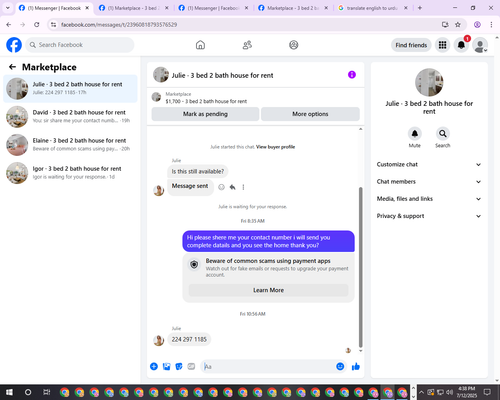Click the $1,700 listing title in chat header
500x400 pixels.
pos(206,101)
